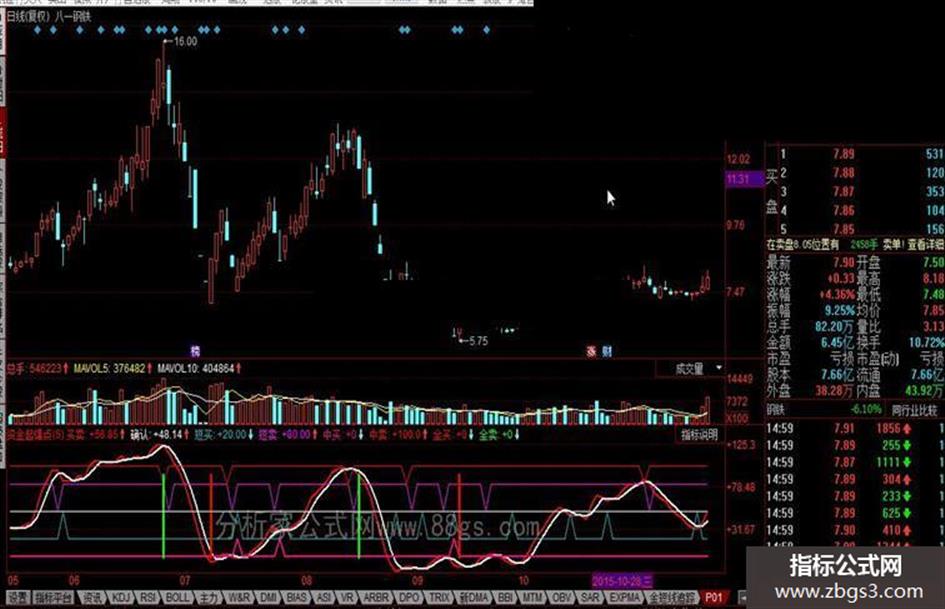945x609 pixels.
Task: Click the 总手: 546223 volume value
Action: pyautogui.click(x=35, y=368)
